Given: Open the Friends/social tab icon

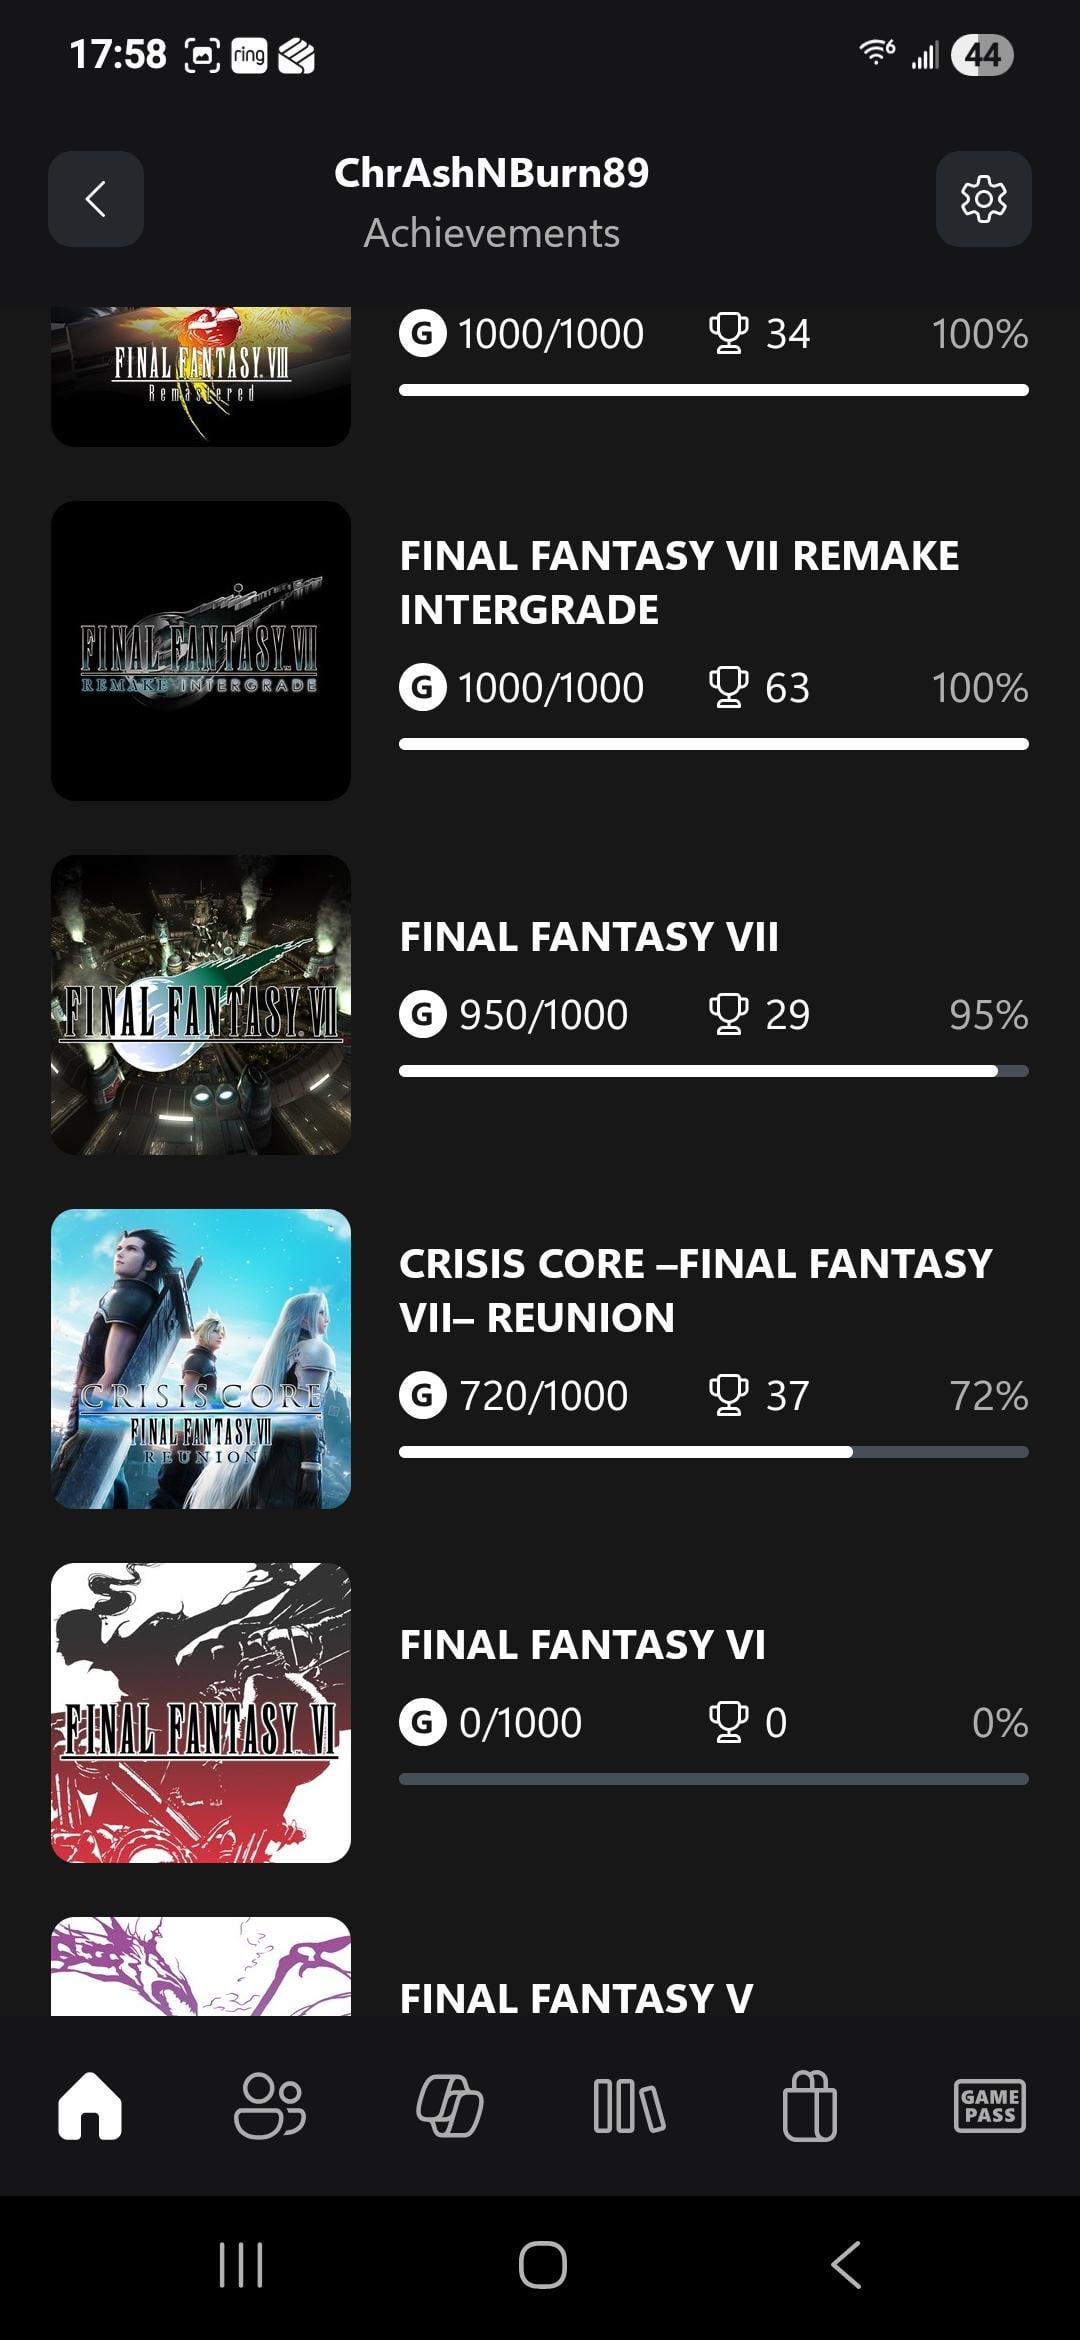Looking at the screenshot, I should pyautogui.click(x=269, y=2105).
